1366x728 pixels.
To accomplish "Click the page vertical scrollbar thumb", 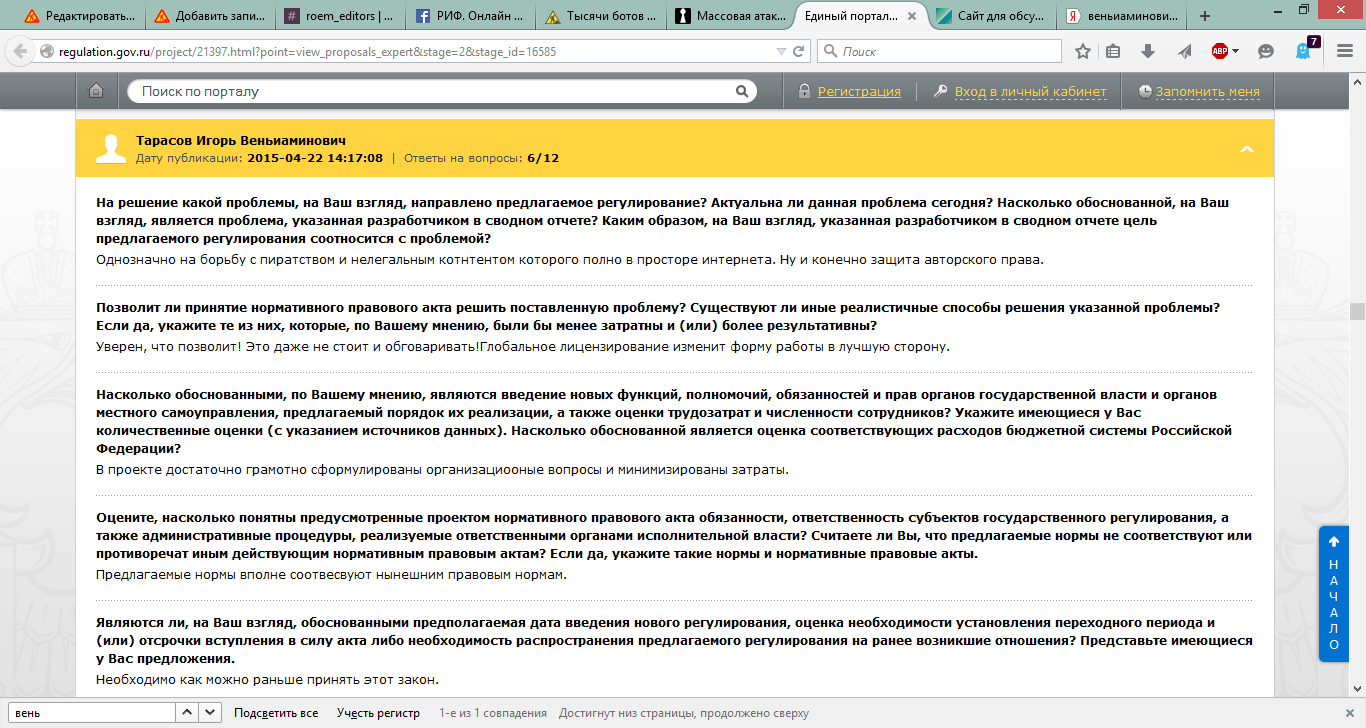I will 1357,311.
